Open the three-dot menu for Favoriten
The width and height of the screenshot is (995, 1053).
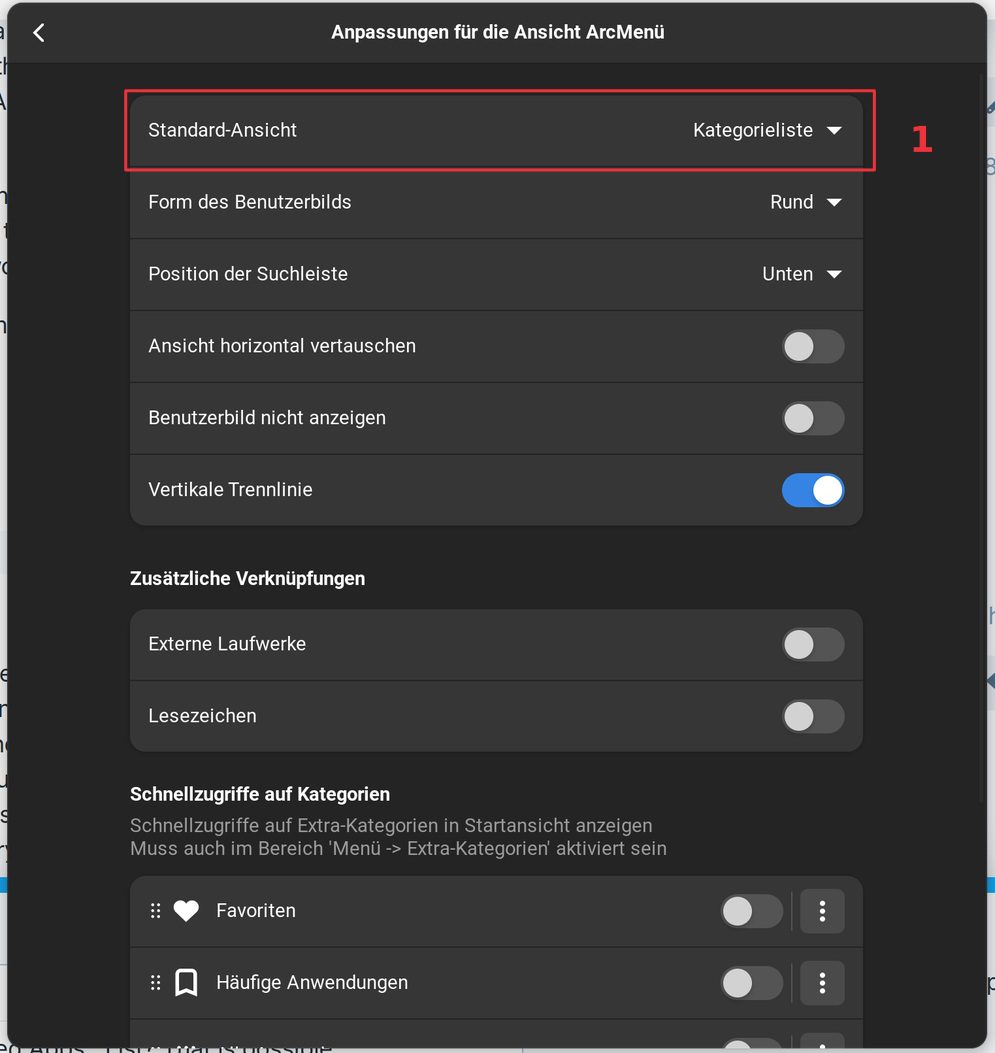click(x=822, y=911)
